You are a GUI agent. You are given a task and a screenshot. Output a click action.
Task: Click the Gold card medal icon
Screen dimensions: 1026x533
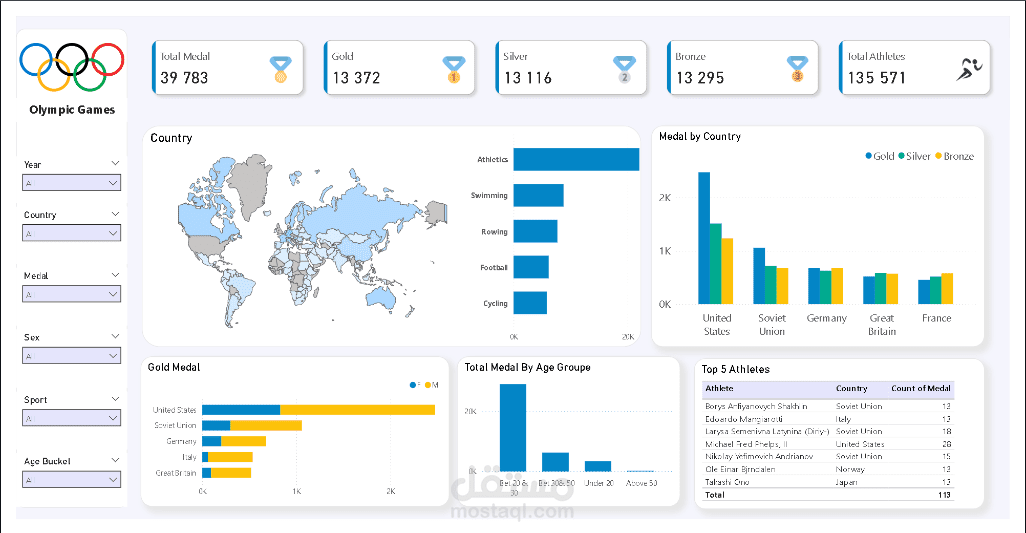tap(453, 69)
